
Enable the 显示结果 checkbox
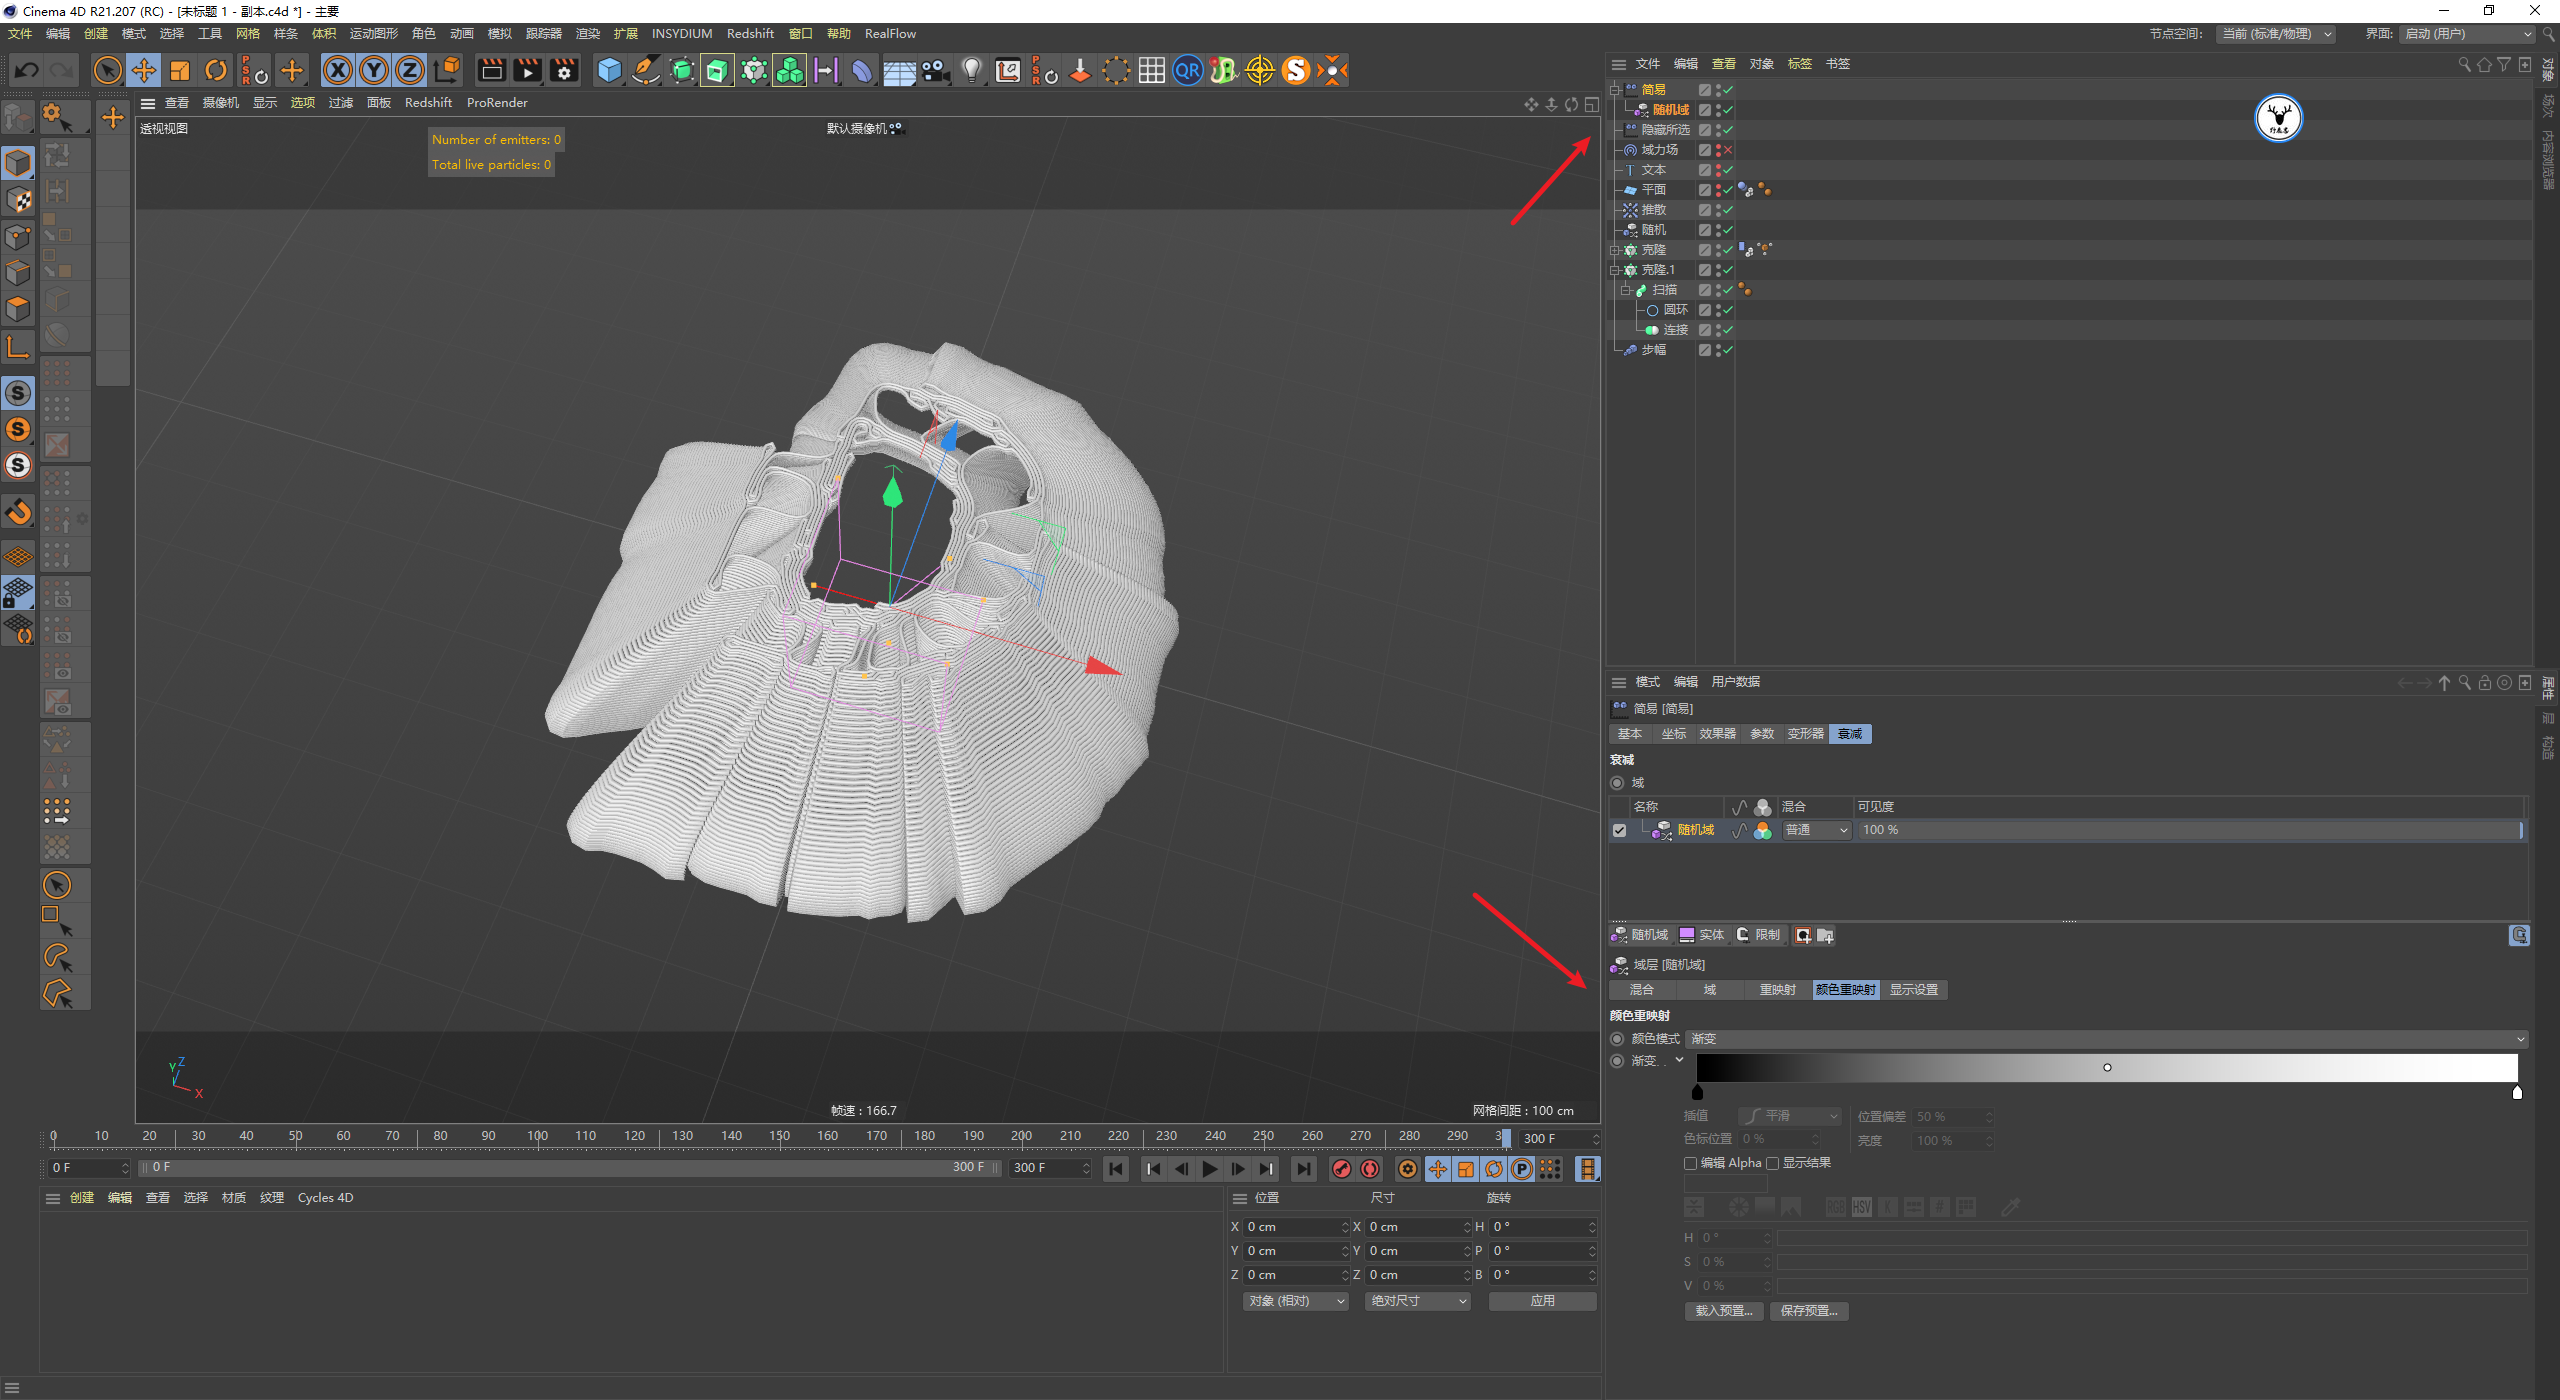[1772, 1163]
